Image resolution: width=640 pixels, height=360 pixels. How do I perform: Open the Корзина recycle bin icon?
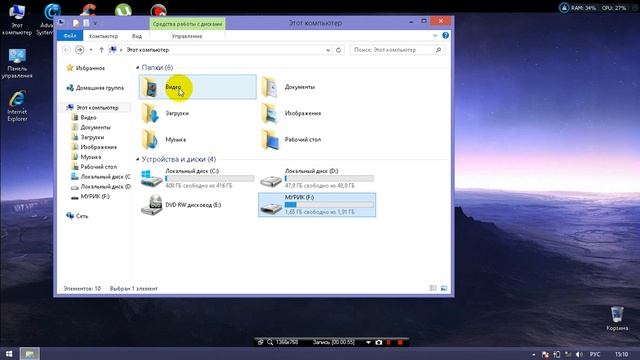click(x=617, y=318)
